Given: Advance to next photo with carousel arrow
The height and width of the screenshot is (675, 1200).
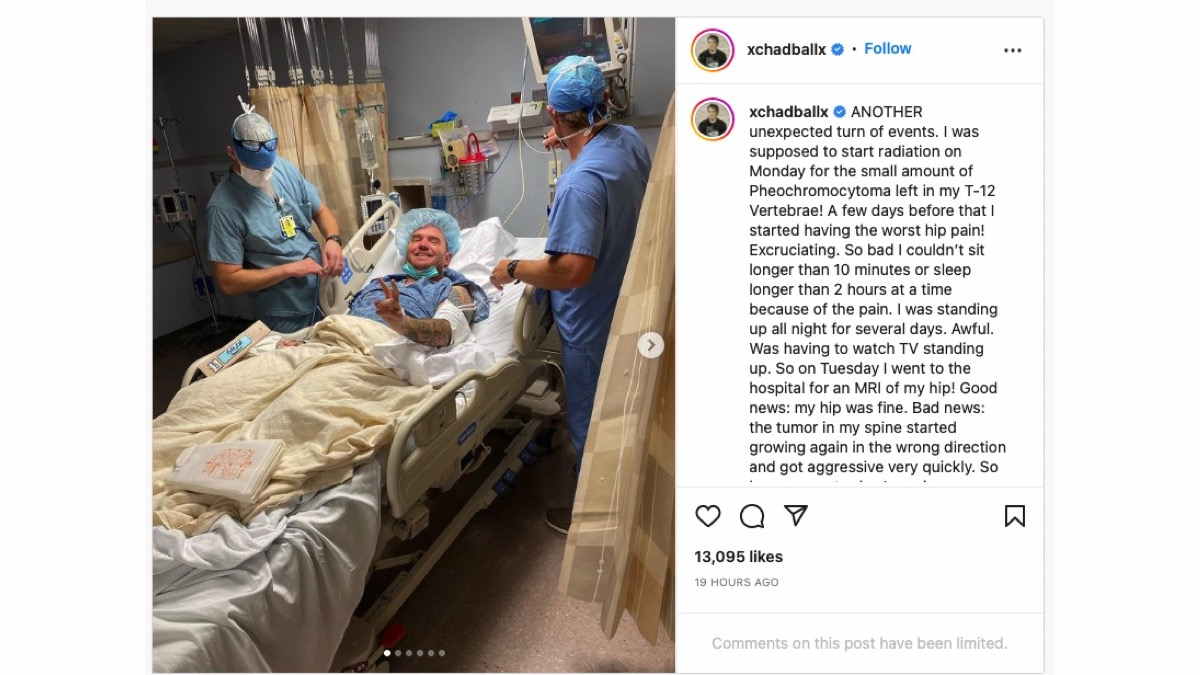Looking at the screenshot, I should point(651,345).
